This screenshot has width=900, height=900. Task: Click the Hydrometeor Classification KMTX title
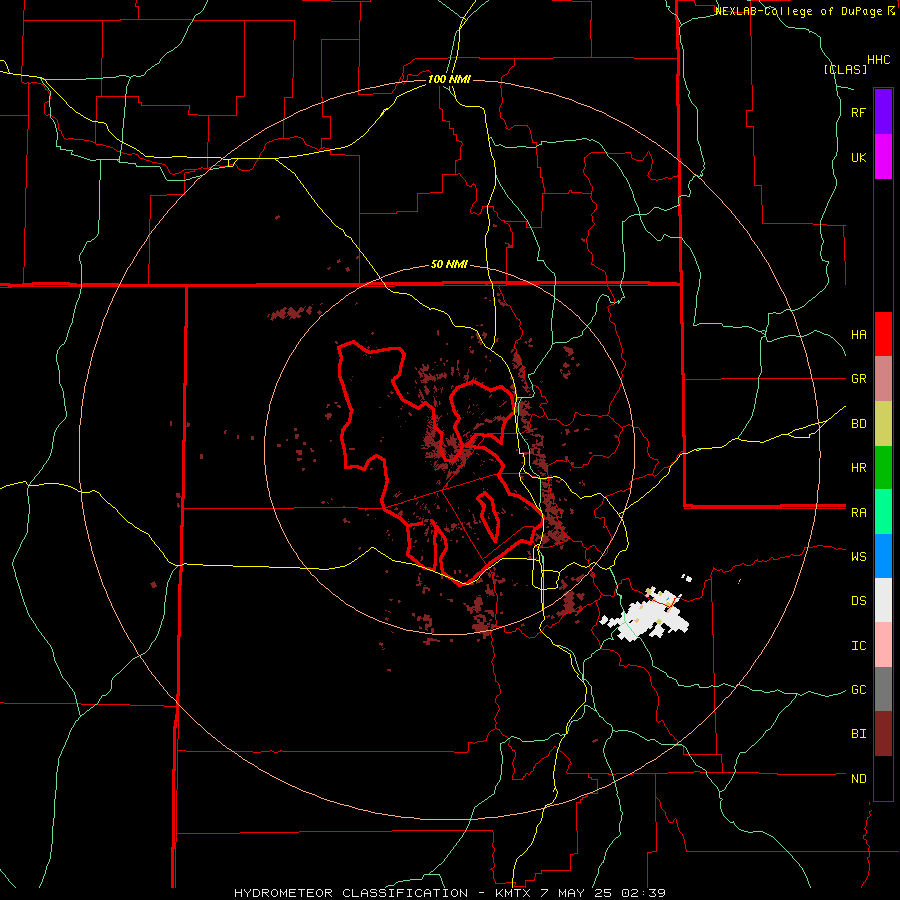450,893
